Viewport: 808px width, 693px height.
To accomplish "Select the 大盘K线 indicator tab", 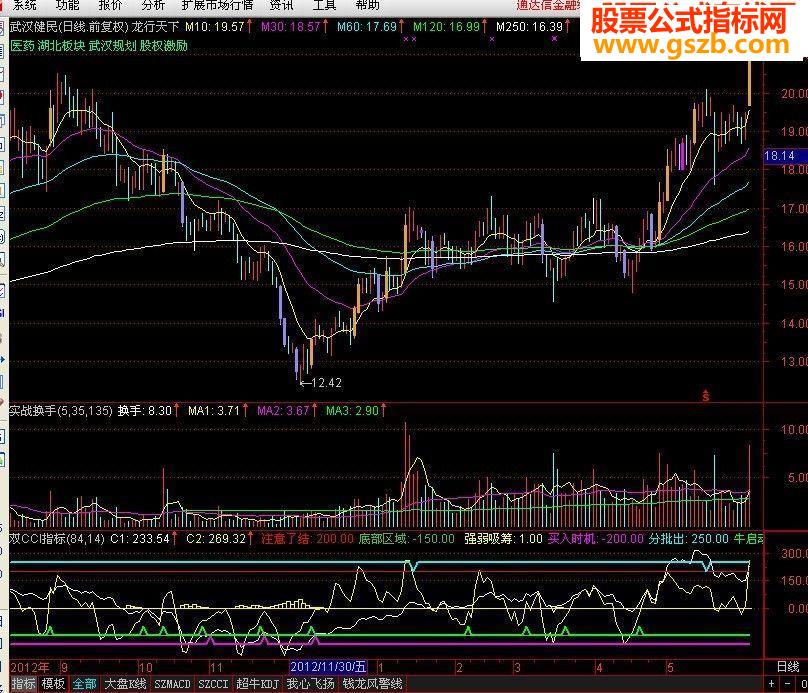I will (125, 684).
